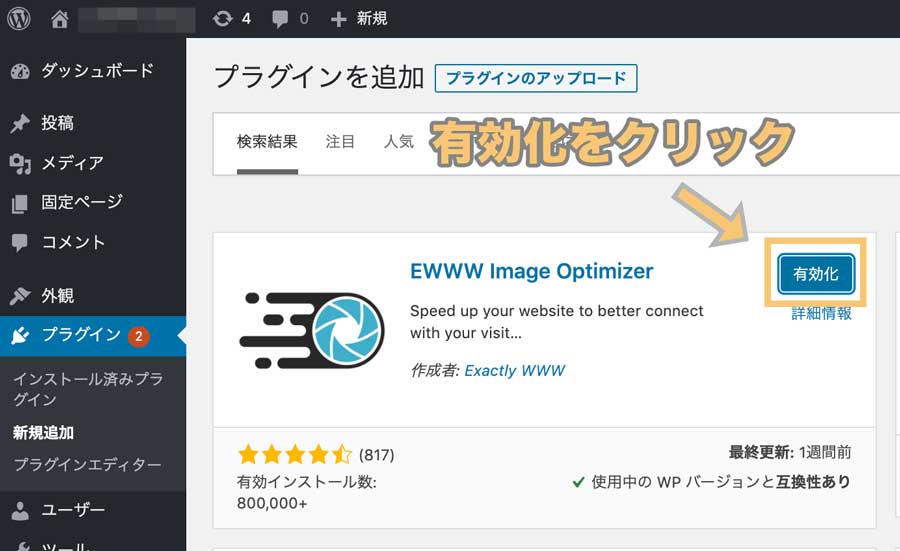Viewport: 900px width, 551px height.
Task: Switch to the 注目 tab
Action: coord(340,142)
